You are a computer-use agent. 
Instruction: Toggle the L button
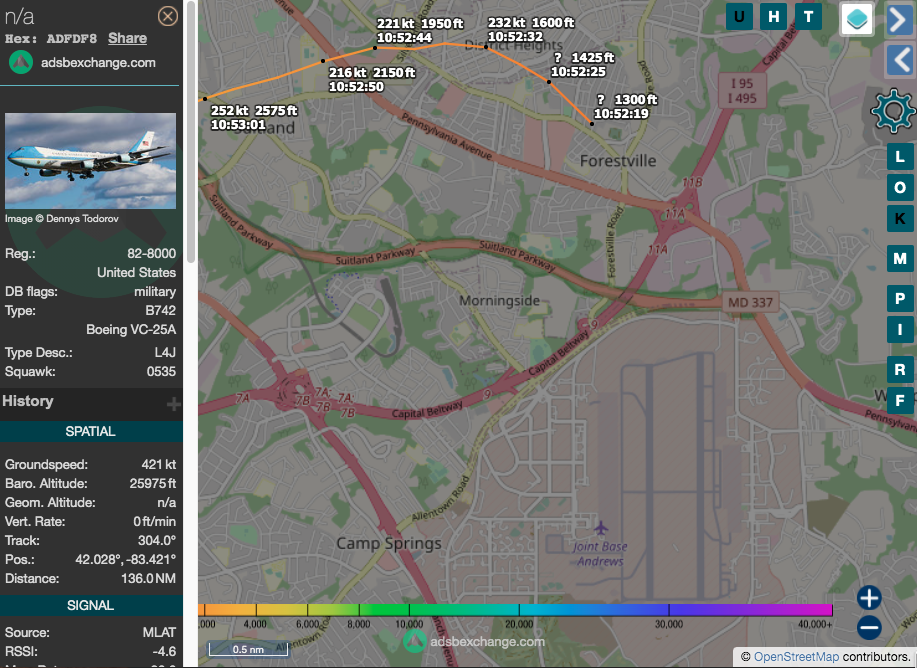(899, 157)
